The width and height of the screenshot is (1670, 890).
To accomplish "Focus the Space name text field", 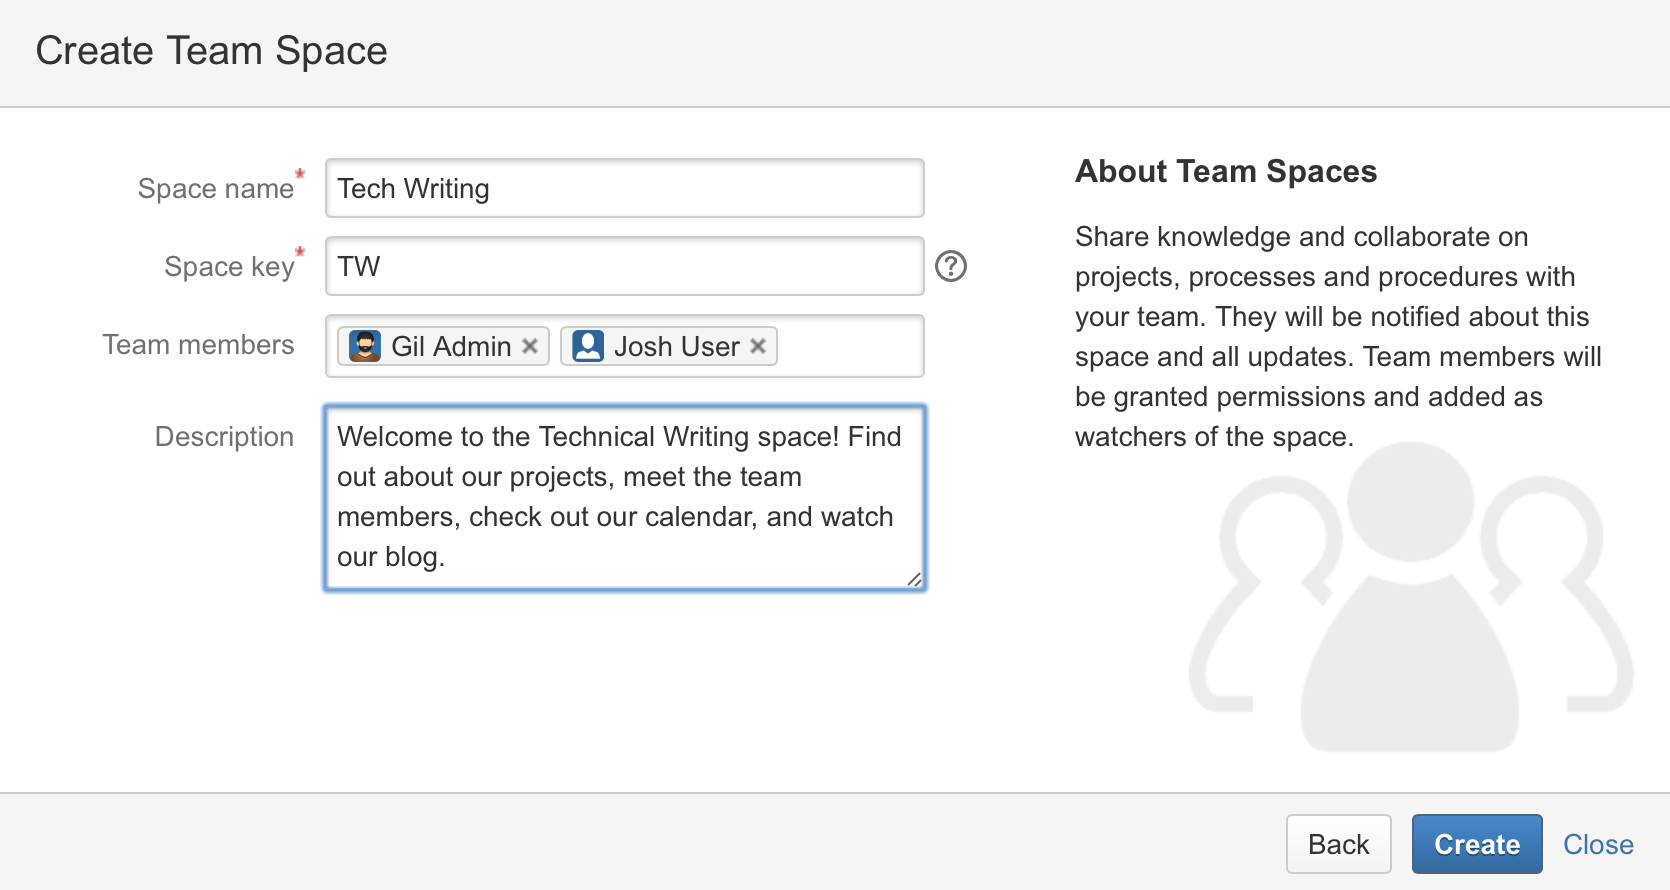I will point(624,188).
